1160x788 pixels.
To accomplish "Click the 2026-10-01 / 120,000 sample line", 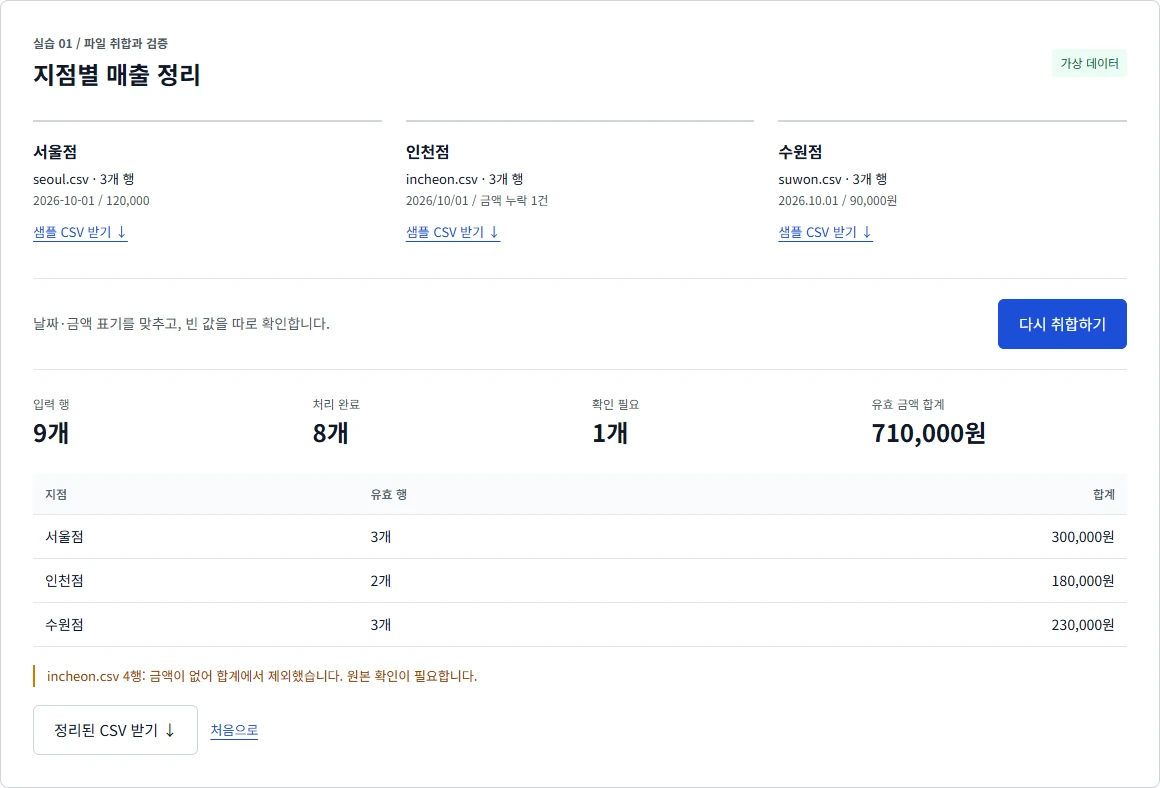I will 91,201.
